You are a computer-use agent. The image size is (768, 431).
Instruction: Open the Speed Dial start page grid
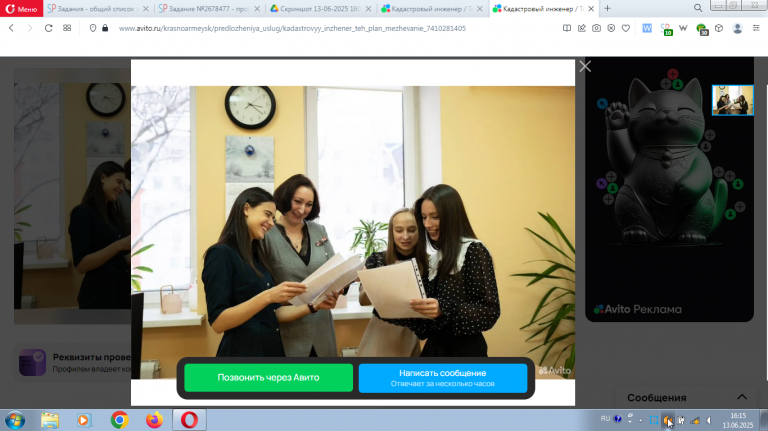coord(67,28)
